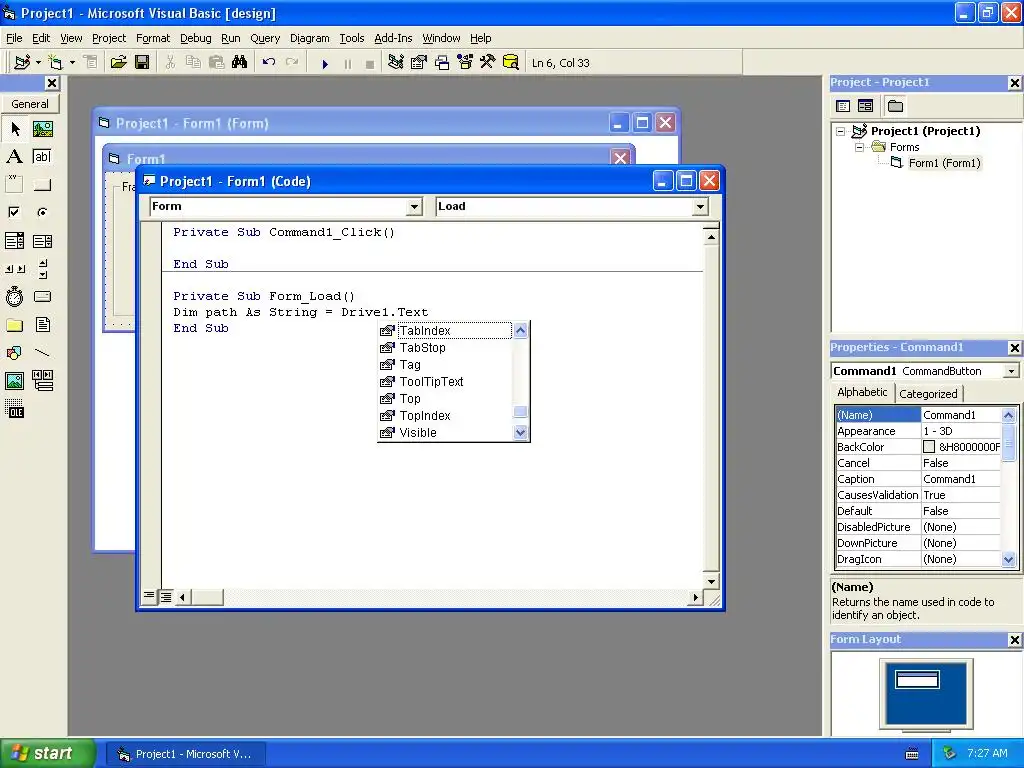Screen dimensions: 1024x768
Task: Select the Frame tool in toolbox
Action: [x=15, y=185]
